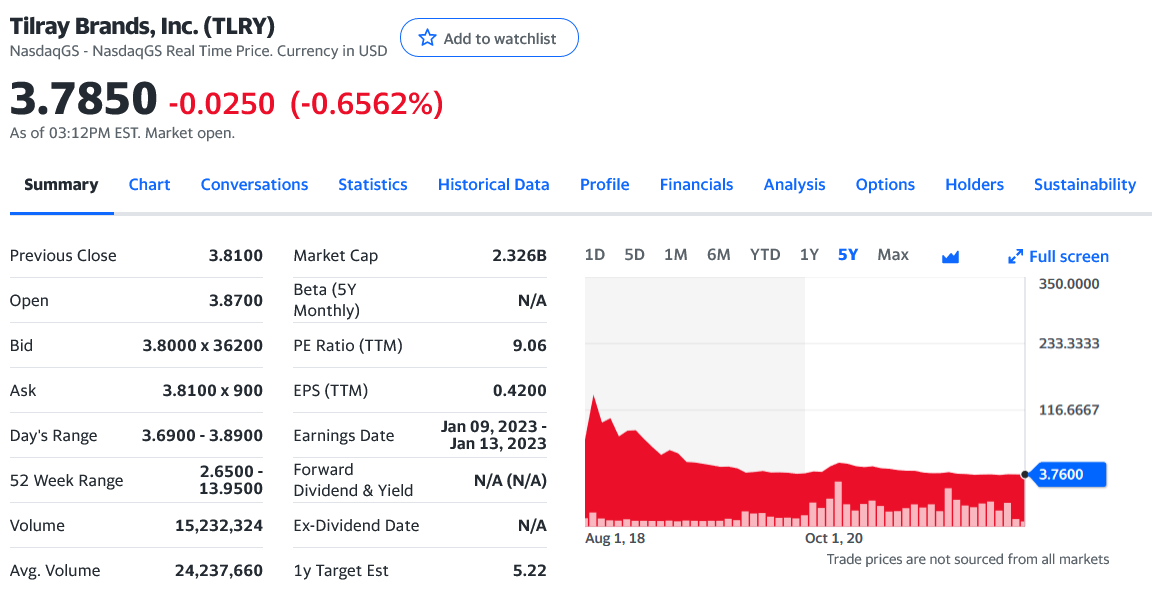Choose the YTD chart range
The width and height of the screenshot is (1152, 615).
tap(765, 255)
